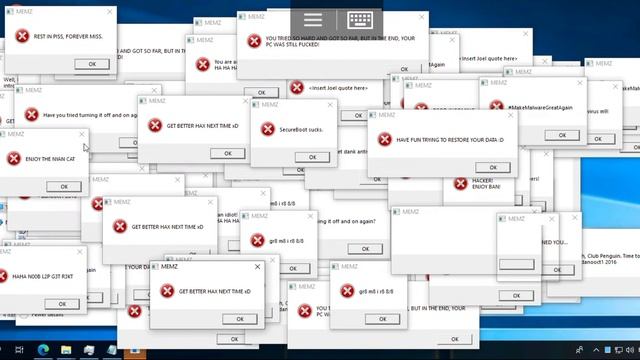Close the HAHA N00B L2P dialog
640x360 pixels.
tap(80, 252)
